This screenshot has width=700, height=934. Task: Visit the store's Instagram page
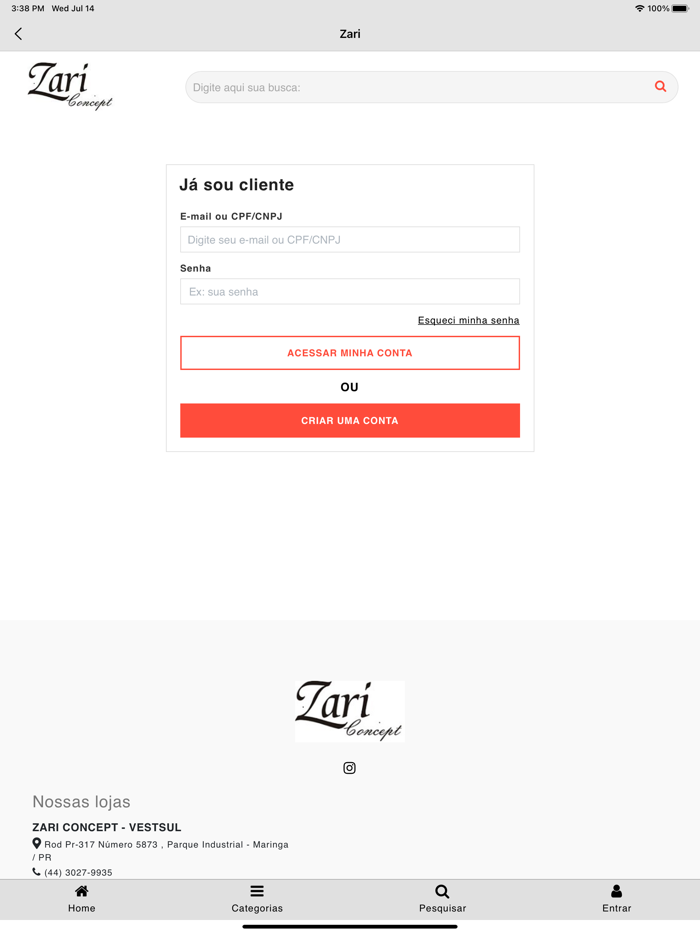pos(349,768)
